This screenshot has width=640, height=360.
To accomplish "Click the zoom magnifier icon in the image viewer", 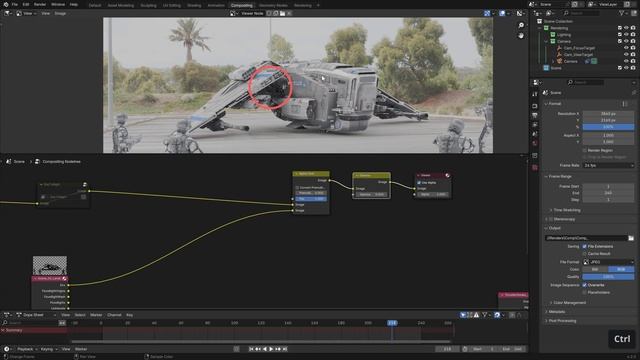I will tap(521, 25).
